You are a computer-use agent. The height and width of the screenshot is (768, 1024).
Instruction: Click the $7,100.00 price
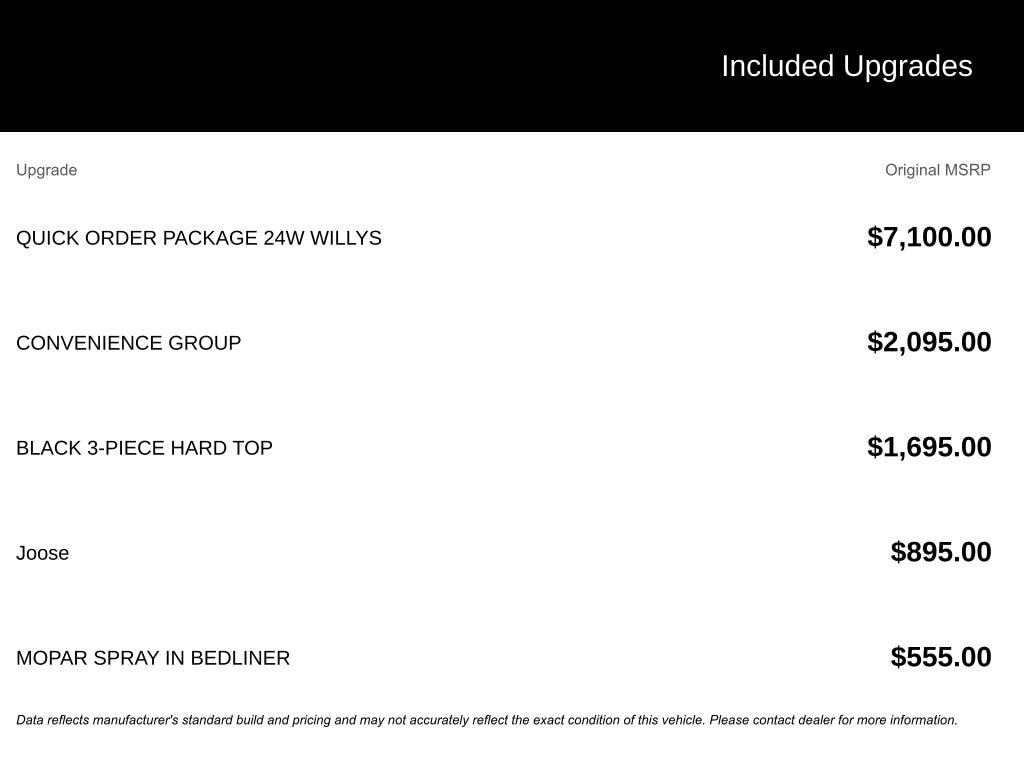(x=929, y=237)
